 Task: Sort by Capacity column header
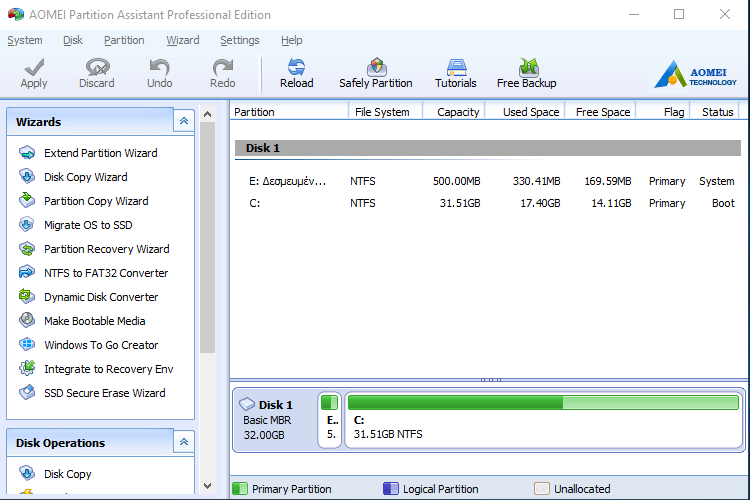tap(453, 111)
